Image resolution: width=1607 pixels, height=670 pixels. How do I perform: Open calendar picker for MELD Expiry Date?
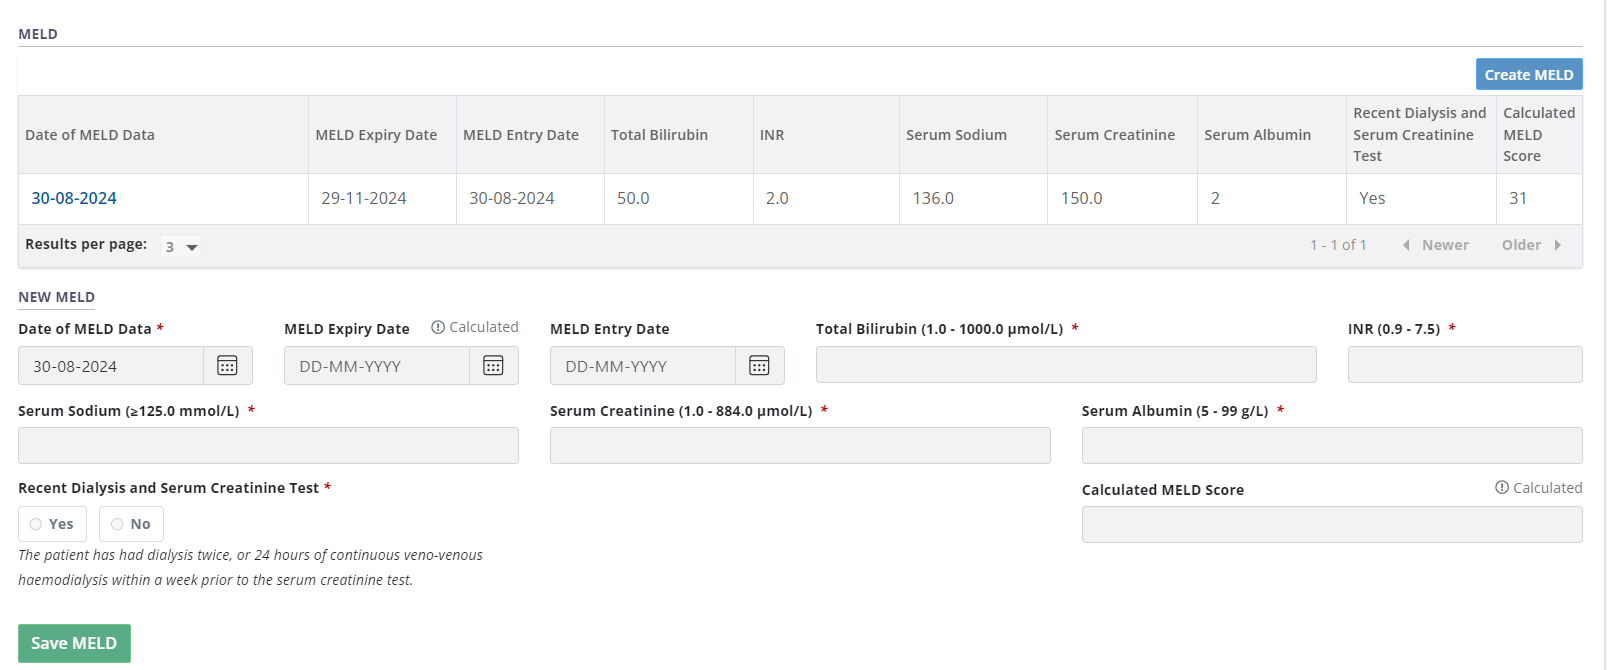[x=493, y=366]
